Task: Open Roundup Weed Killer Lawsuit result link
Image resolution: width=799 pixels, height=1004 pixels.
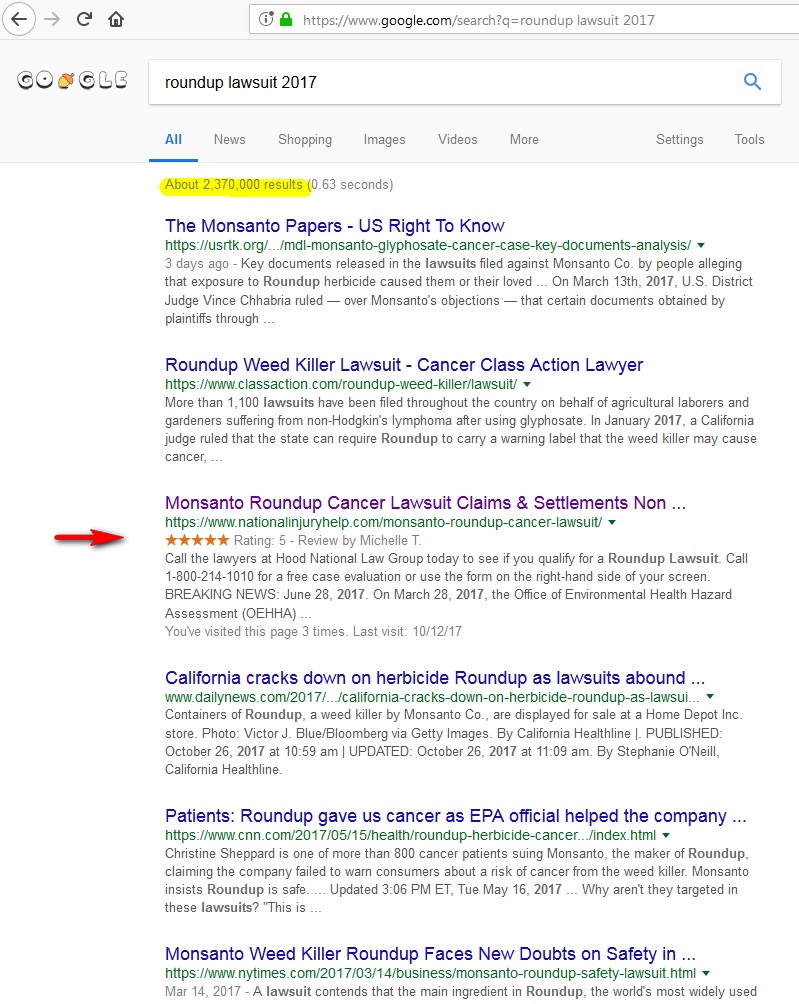Action: pos(404,364)
